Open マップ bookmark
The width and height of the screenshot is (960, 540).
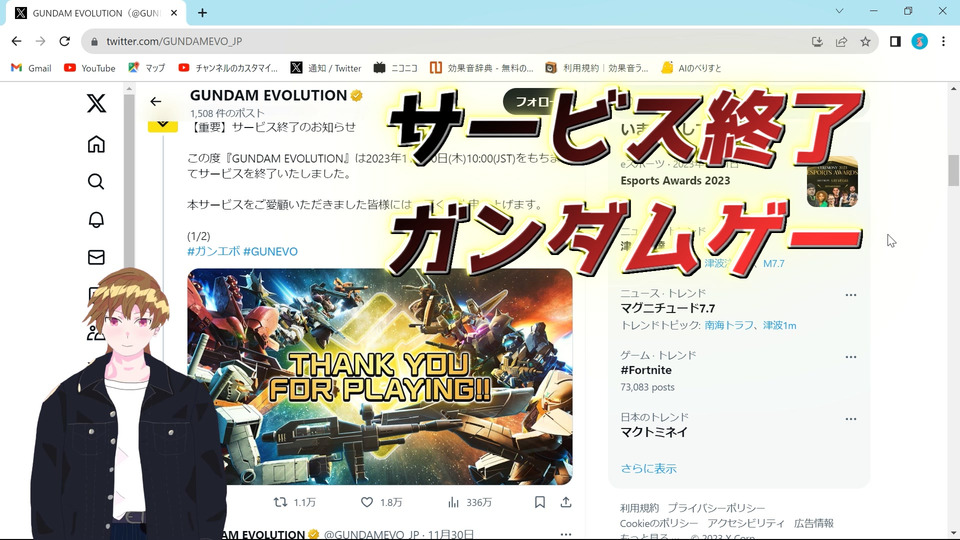pyautogui.click(x=147, y=68)
